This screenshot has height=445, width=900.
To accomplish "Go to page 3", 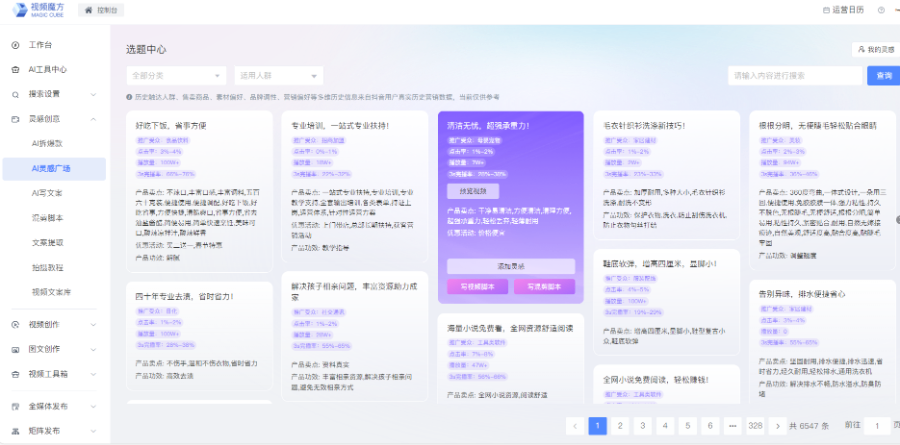I will pos(642,425).
